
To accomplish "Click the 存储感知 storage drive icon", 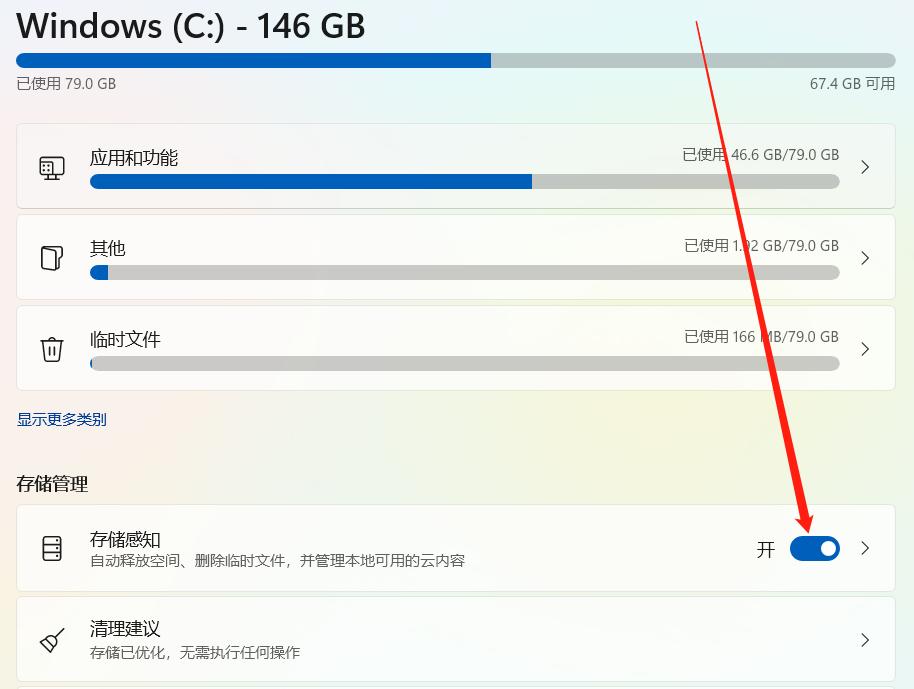I will tap(52, 548).
